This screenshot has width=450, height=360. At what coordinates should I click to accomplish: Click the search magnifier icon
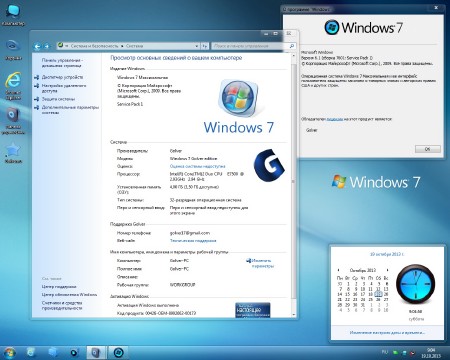click(292, 46)
